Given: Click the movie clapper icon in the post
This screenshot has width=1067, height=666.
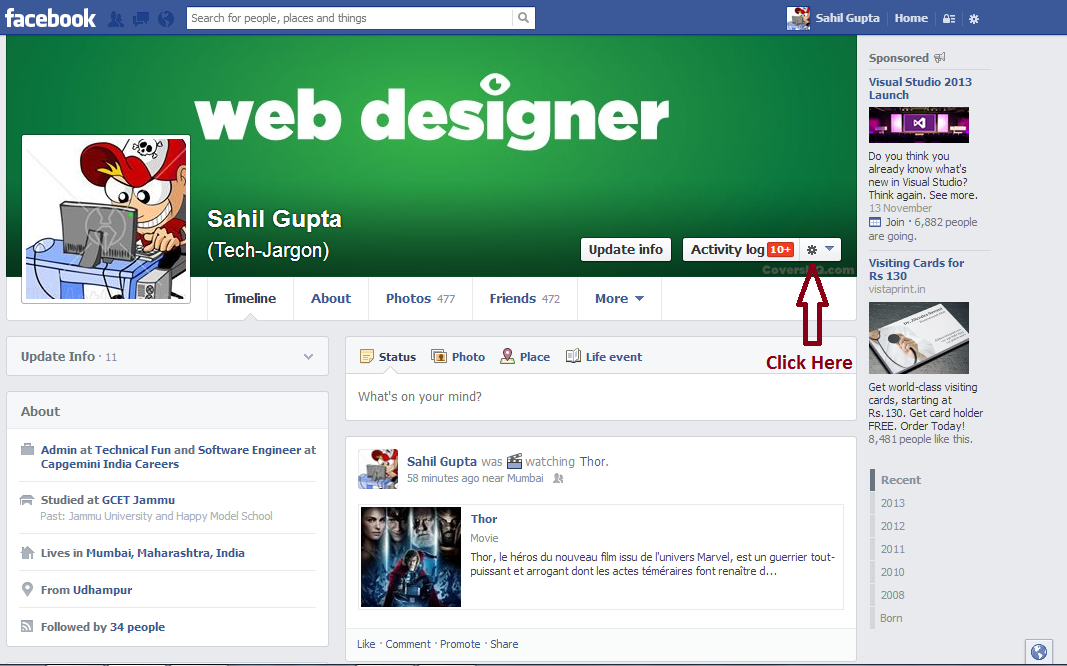Looking at the screenshot, I should 514,461.
